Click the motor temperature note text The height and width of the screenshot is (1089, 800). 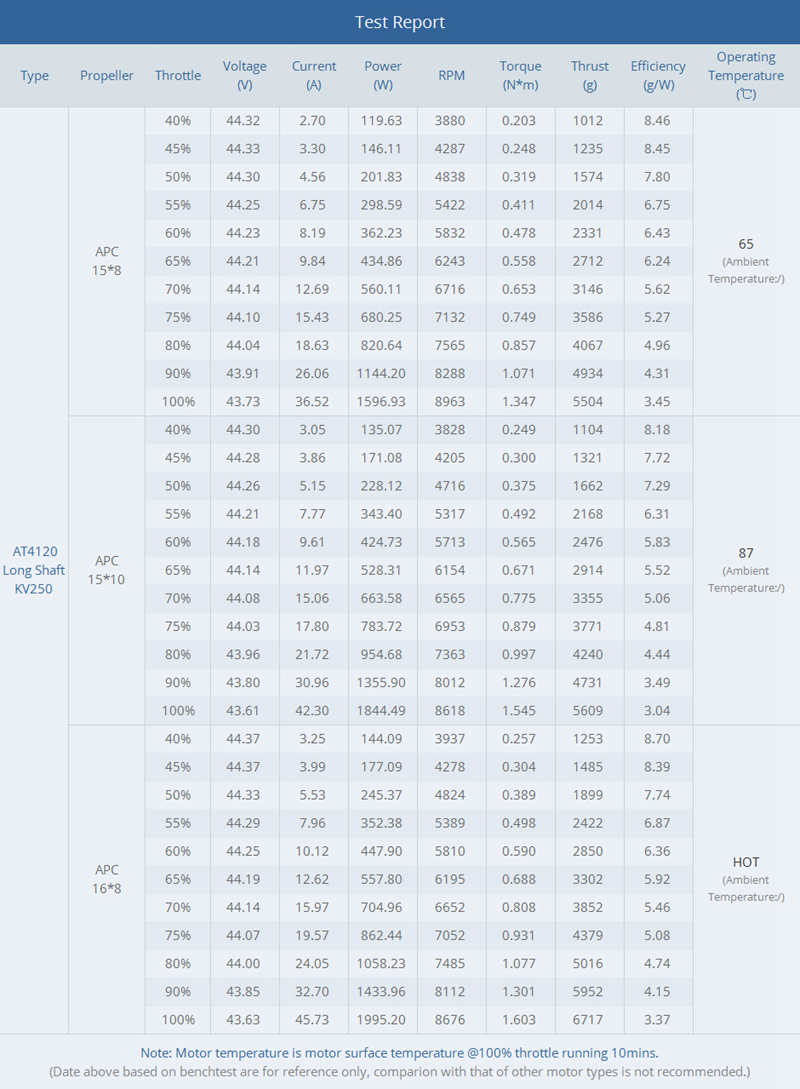point(400,1052)
